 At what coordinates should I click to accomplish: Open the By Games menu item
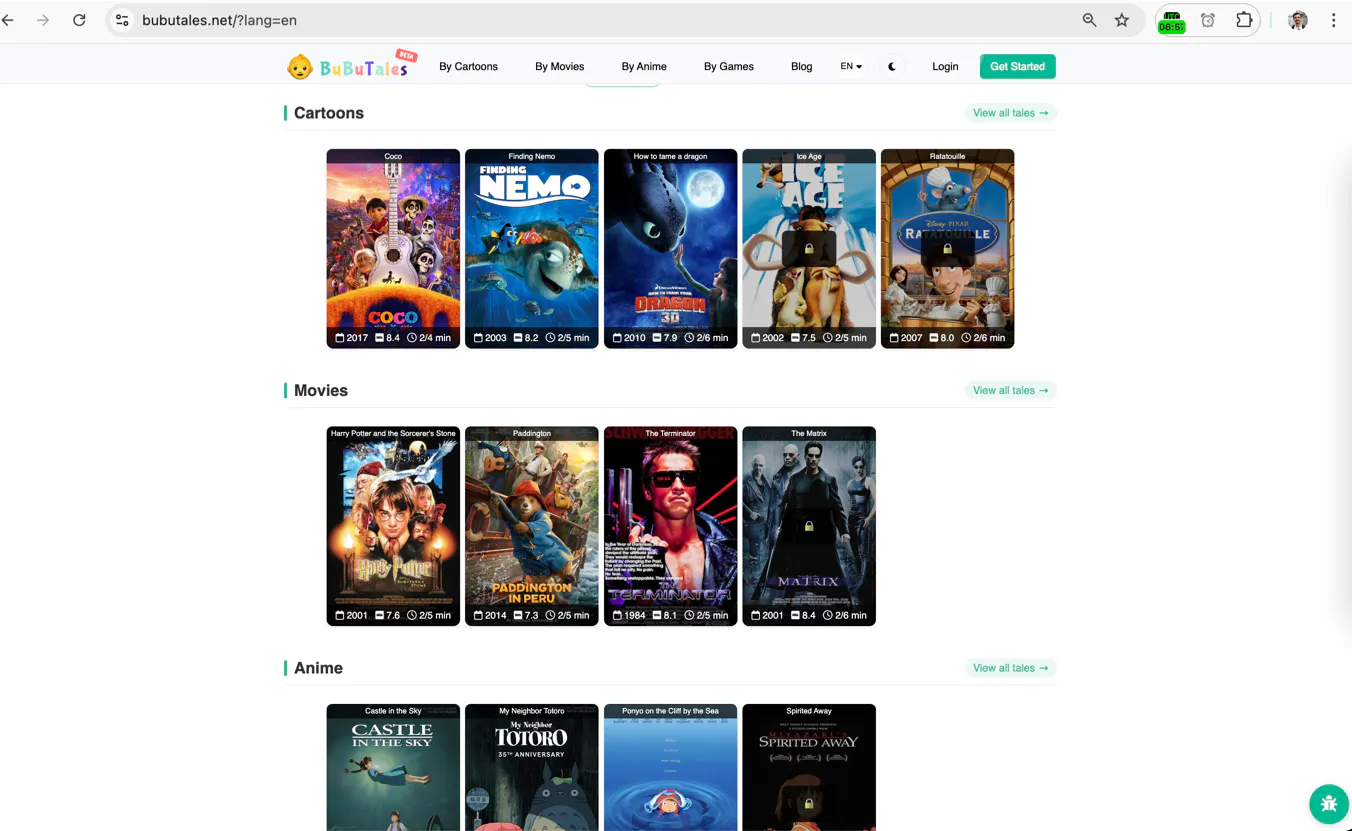pos(729,67)
